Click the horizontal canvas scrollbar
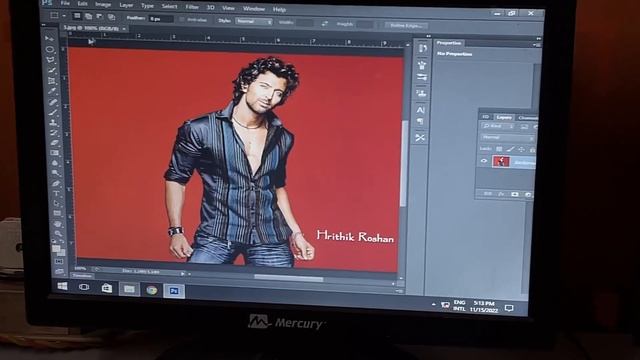Screen dimensions: 640x360 [288, 278]
